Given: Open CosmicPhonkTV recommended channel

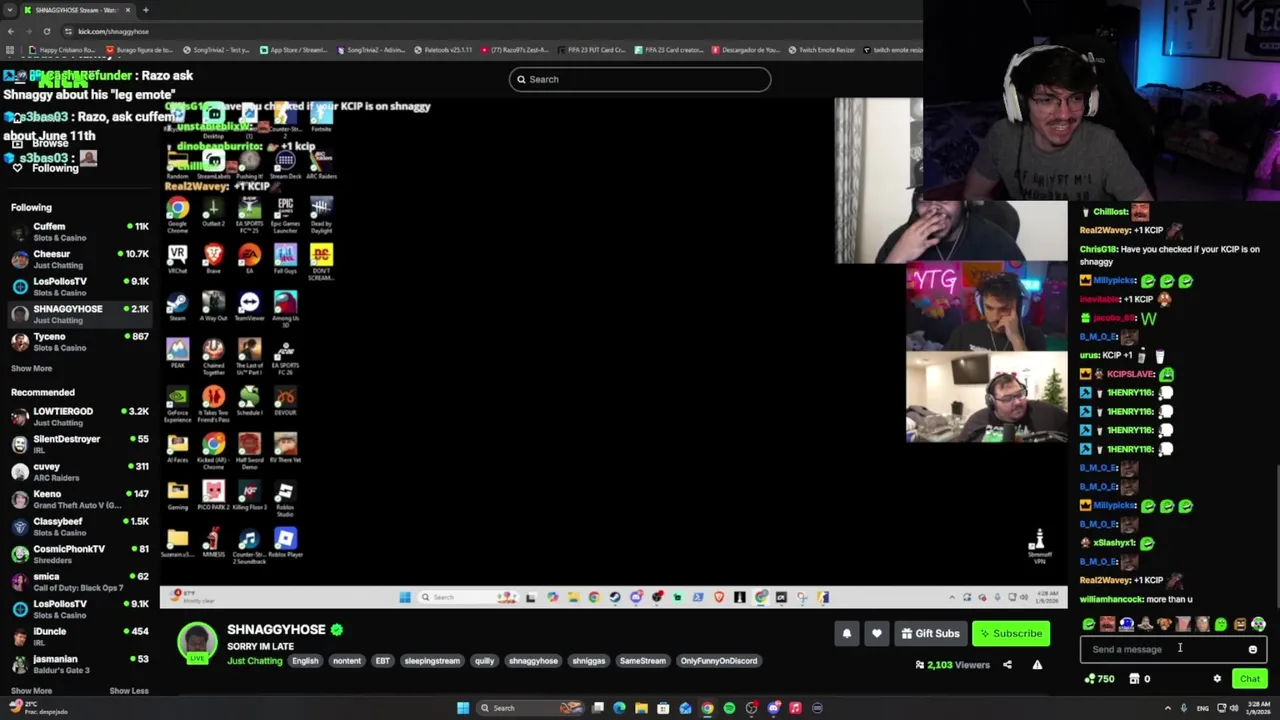Looking at the screenshot, I should (80, 554).
